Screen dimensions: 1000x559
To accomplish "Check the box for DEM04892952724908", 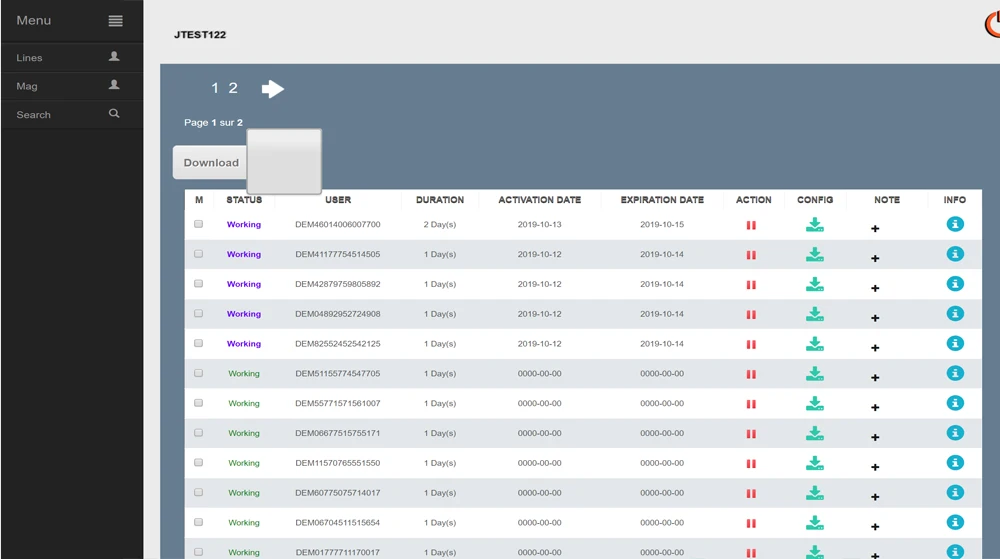I will (x=198, y=314).
